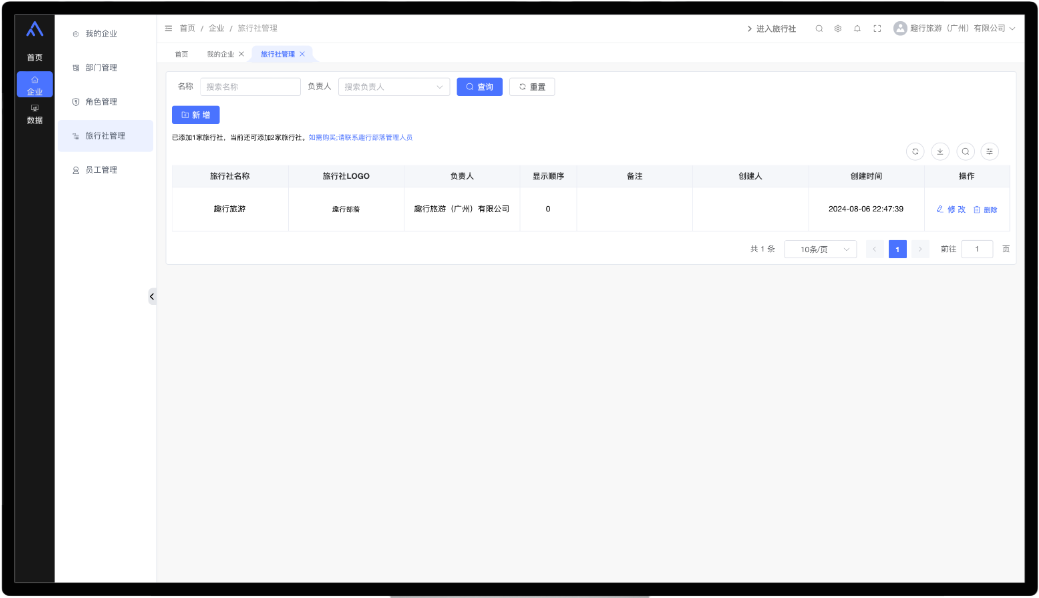Click the notification bell icon
The width and height of the screenshot is (1039, 598).
click(857, 29)
